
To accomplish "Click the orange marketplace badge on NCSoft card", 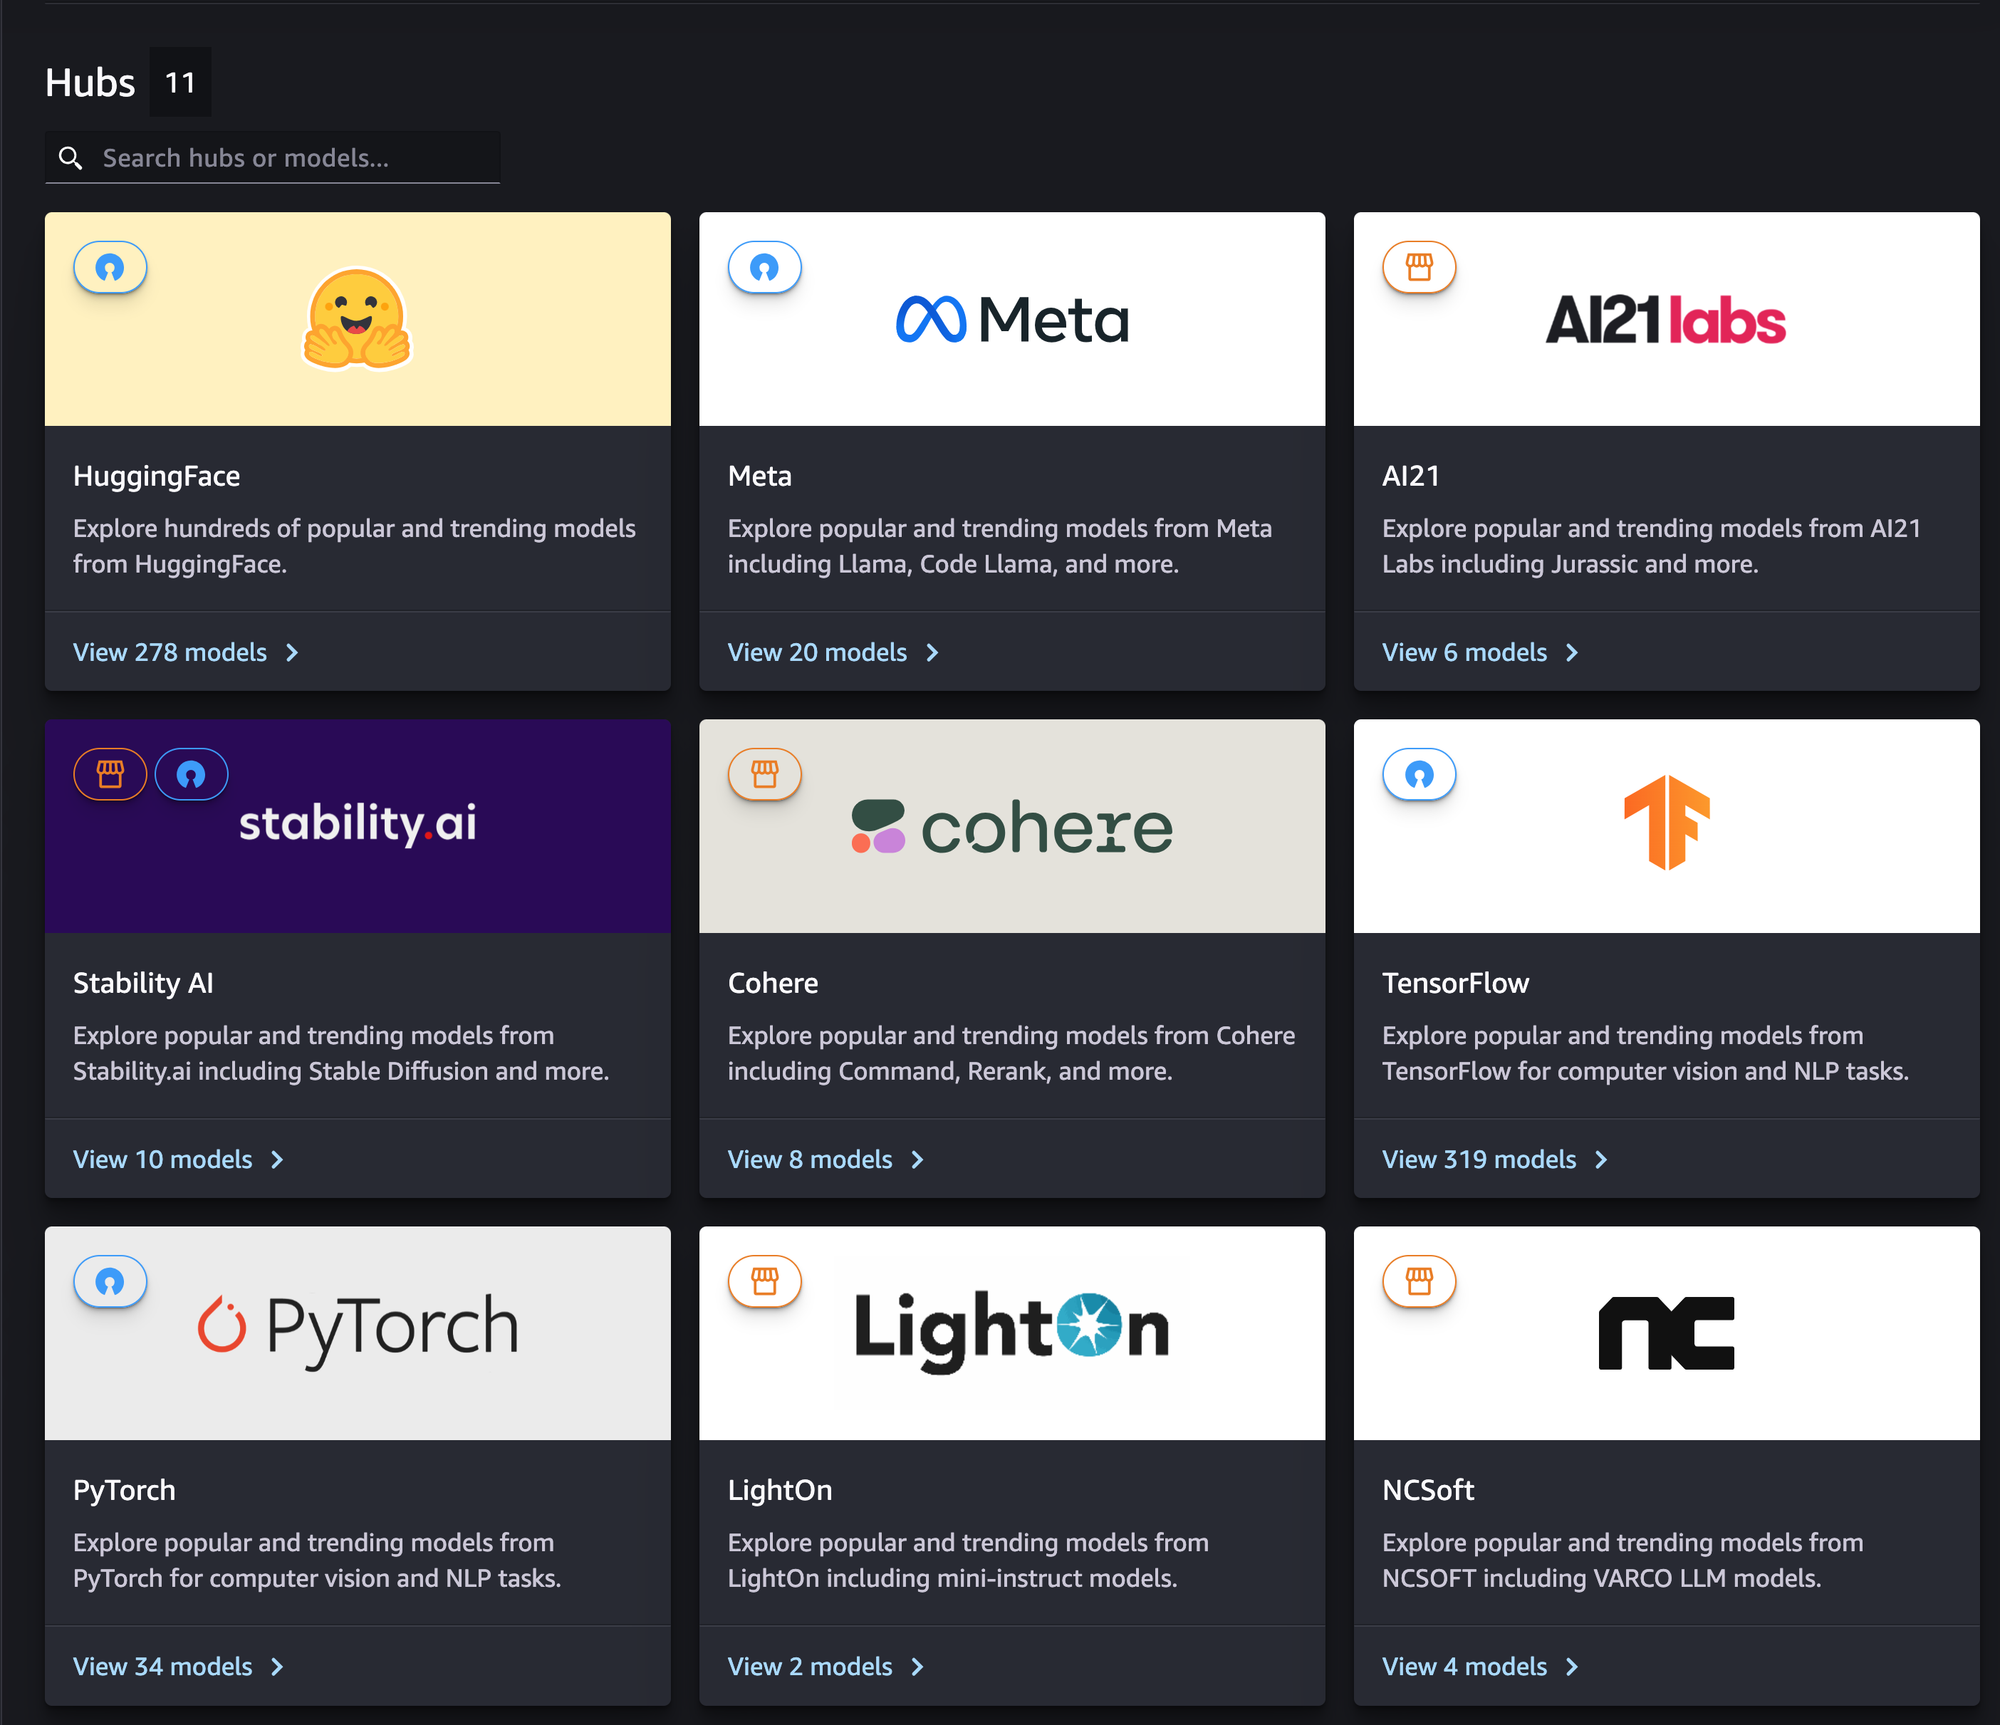I will tap(1419, 1282).
